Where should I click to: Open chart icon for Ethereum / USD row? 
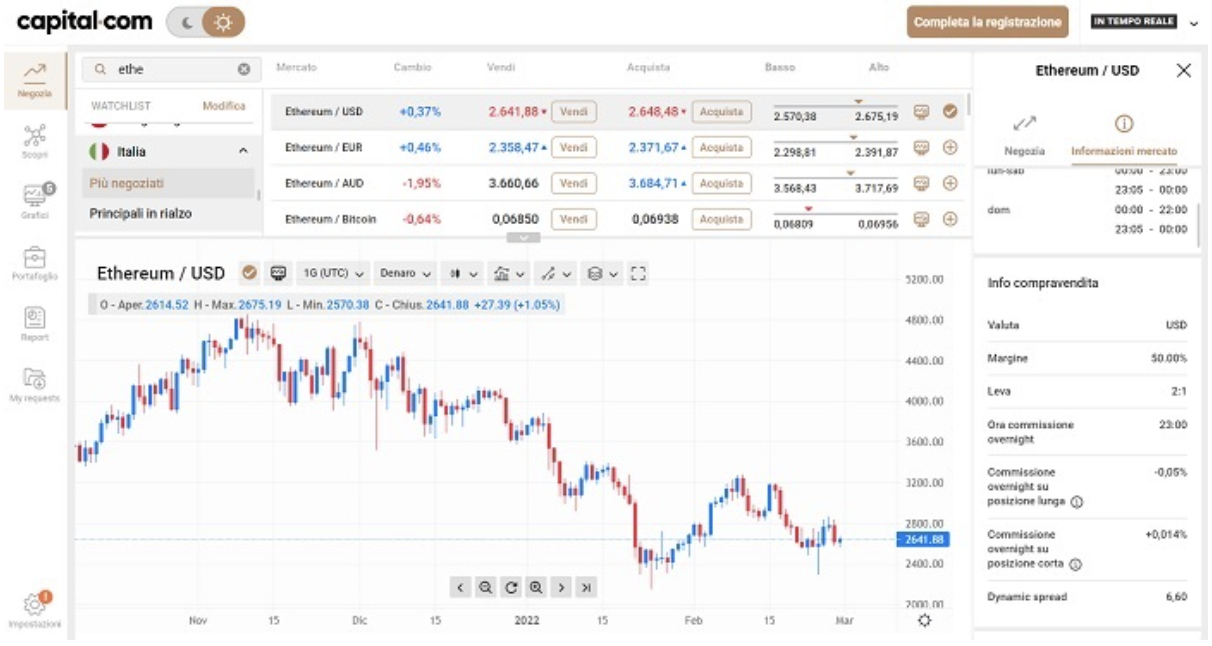click(921, 112)
